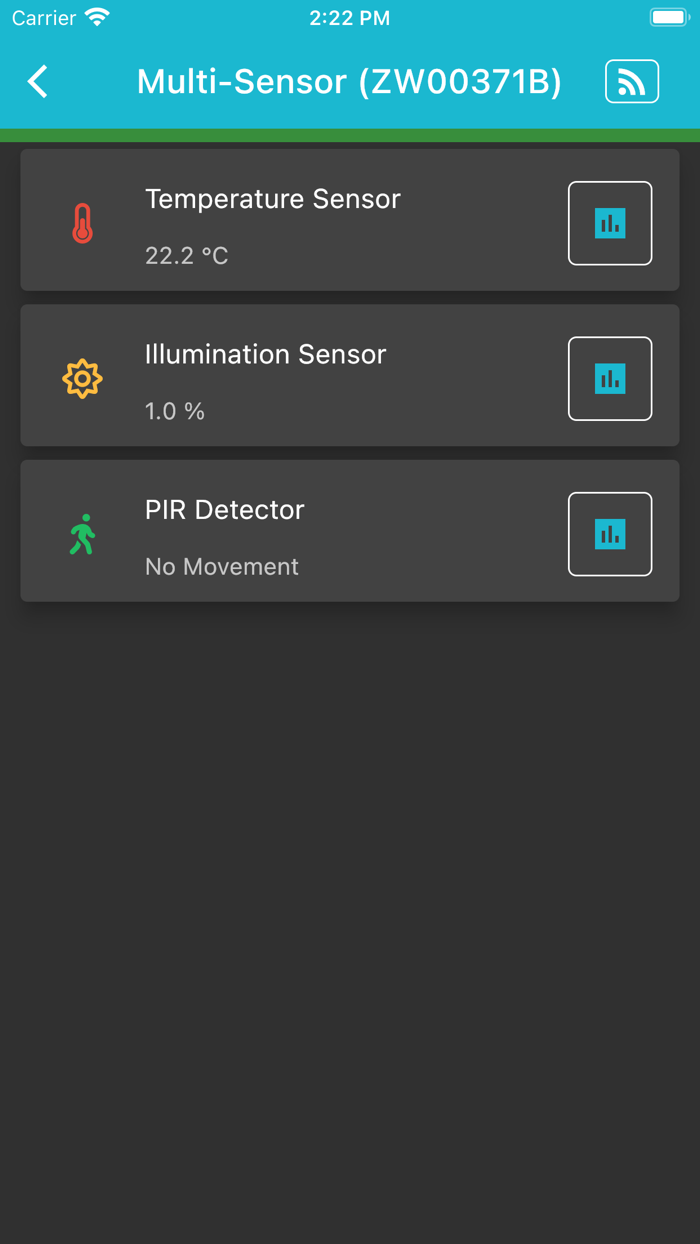This screenshot has width=700, height=1244.
Task: Tap the PIR Detector label text
Action: click(x=224, y=509)
